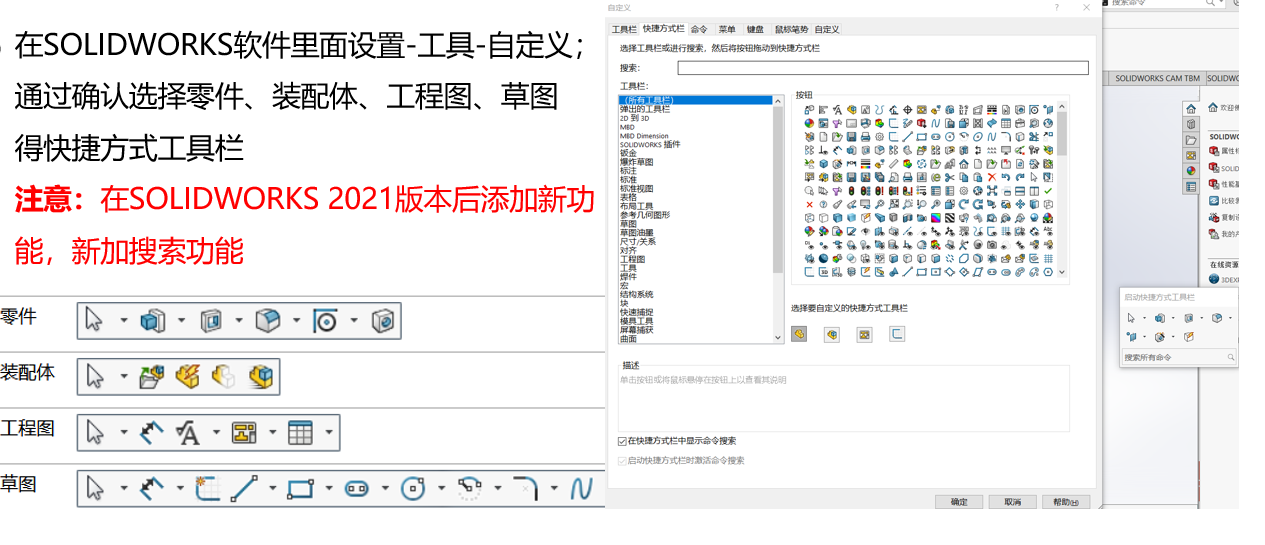This screenshot has width=1265, height=545.
Task: Switch to the 鼠标笔势 tab
Action: click(x=790, y=30)
